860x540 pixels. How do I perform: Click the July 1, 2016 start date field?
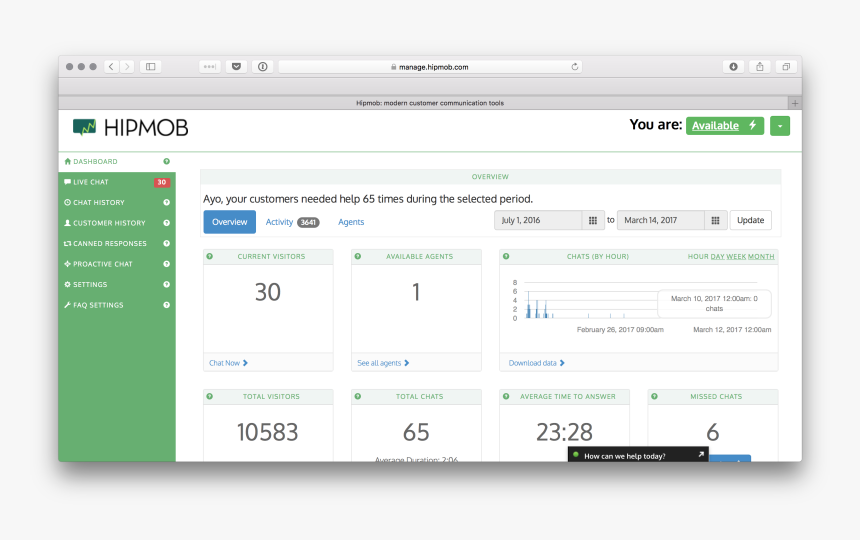pos(538,220)
